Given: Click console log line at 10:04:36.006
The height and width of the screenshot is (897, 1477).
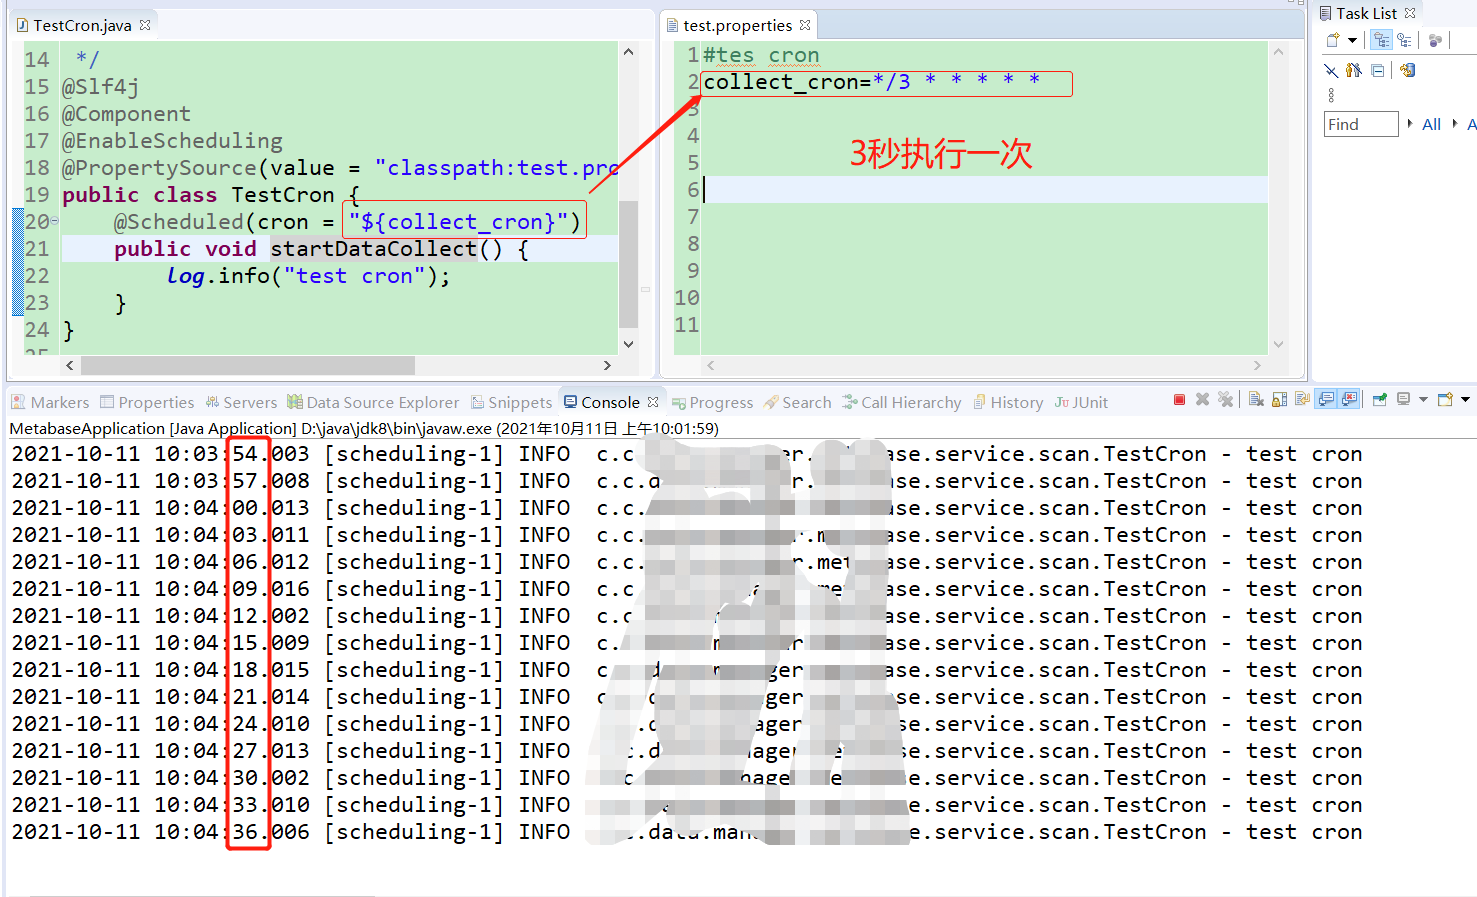Looking at the screenshot, I should [x=686, y=832].
